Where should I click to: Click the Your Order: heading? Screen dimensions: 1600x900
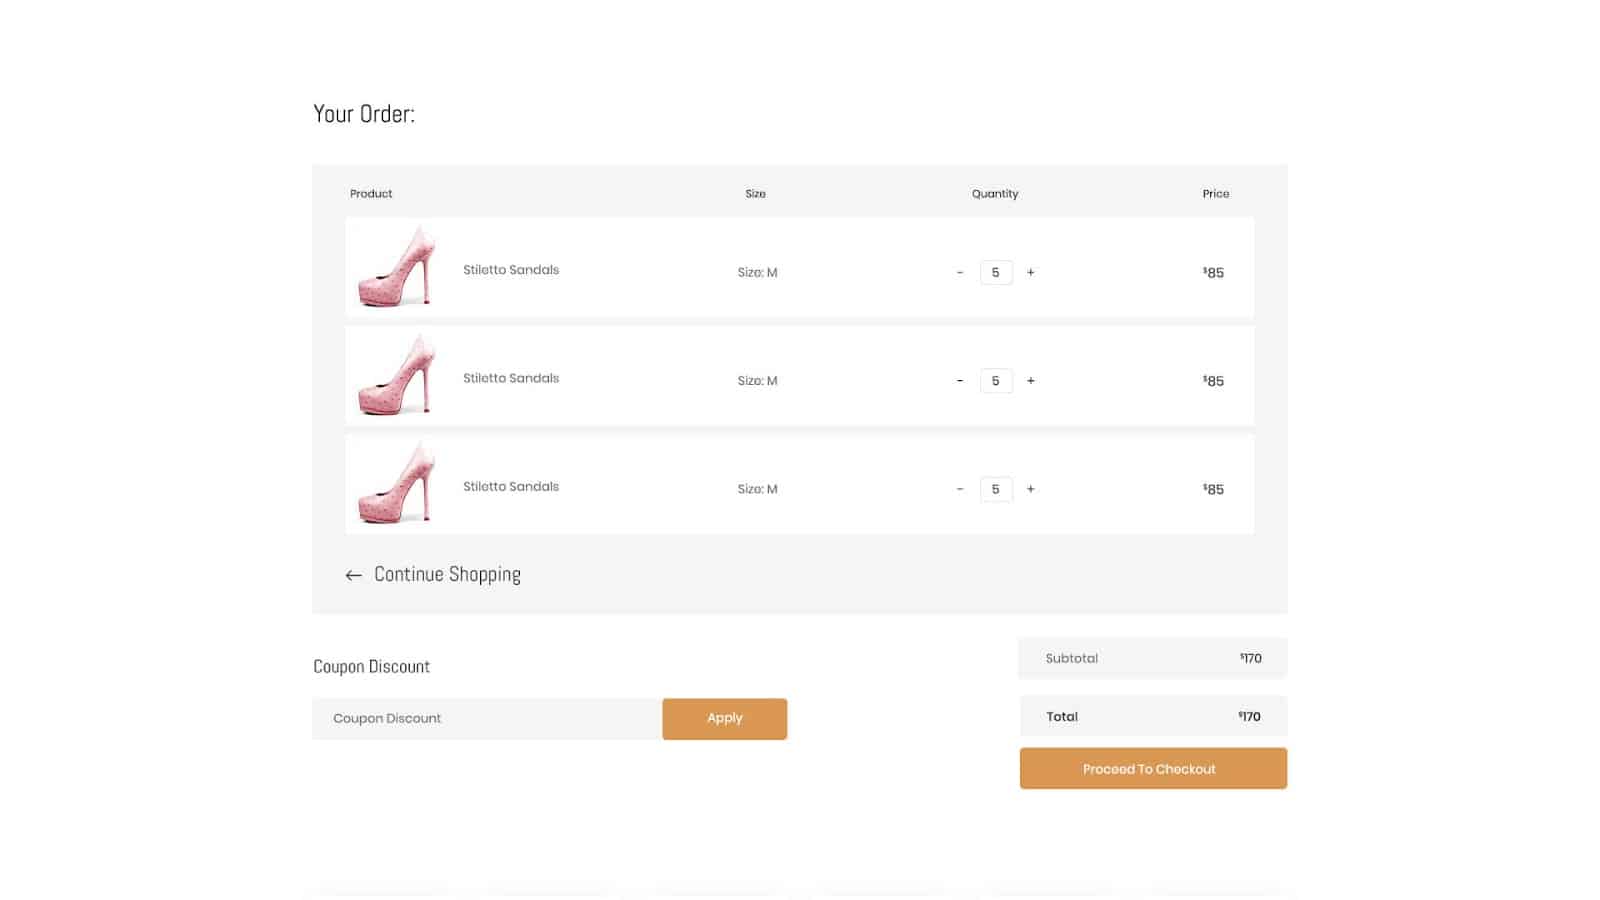(x=364, y=114)
